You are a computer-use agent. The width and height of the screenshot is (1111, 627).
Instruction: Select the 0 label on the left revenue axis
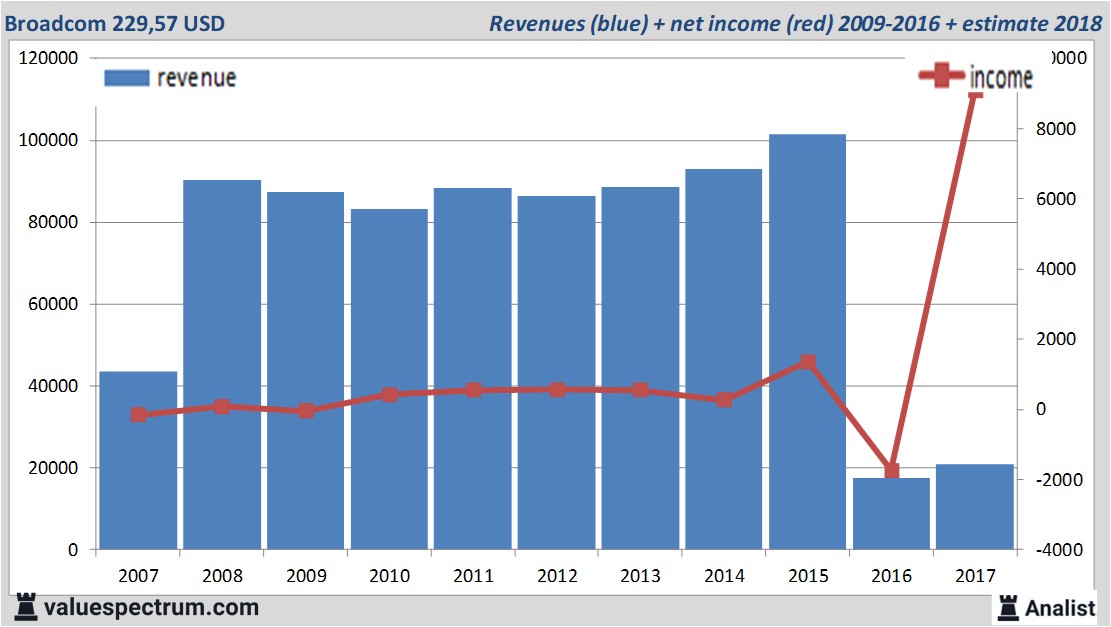click(73, 550)
